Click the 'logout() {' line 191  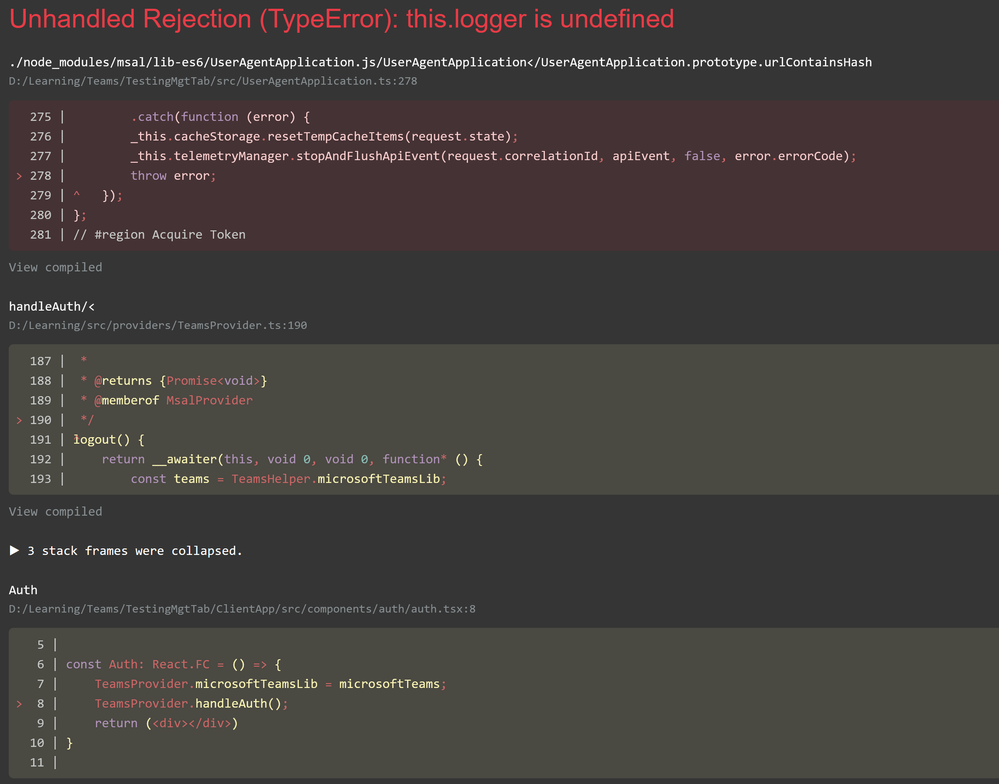pyautogui.click(x=109, y=439)
